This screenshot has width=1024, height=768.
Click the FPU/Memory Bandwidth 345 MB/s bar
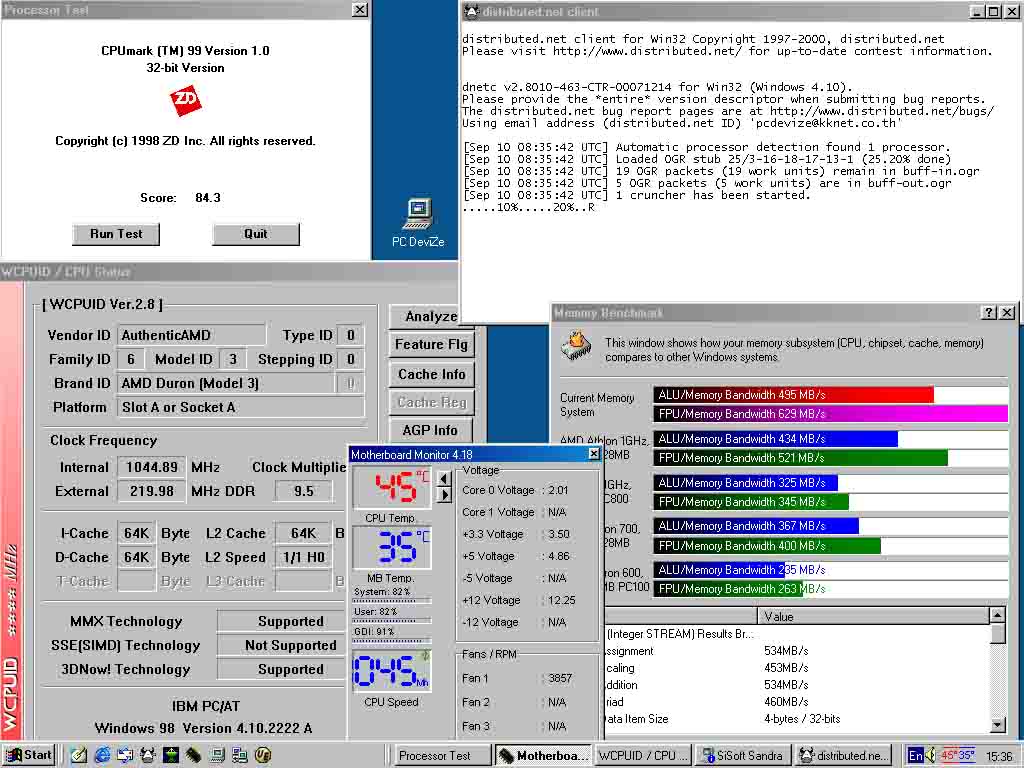(x=751, y=502)
